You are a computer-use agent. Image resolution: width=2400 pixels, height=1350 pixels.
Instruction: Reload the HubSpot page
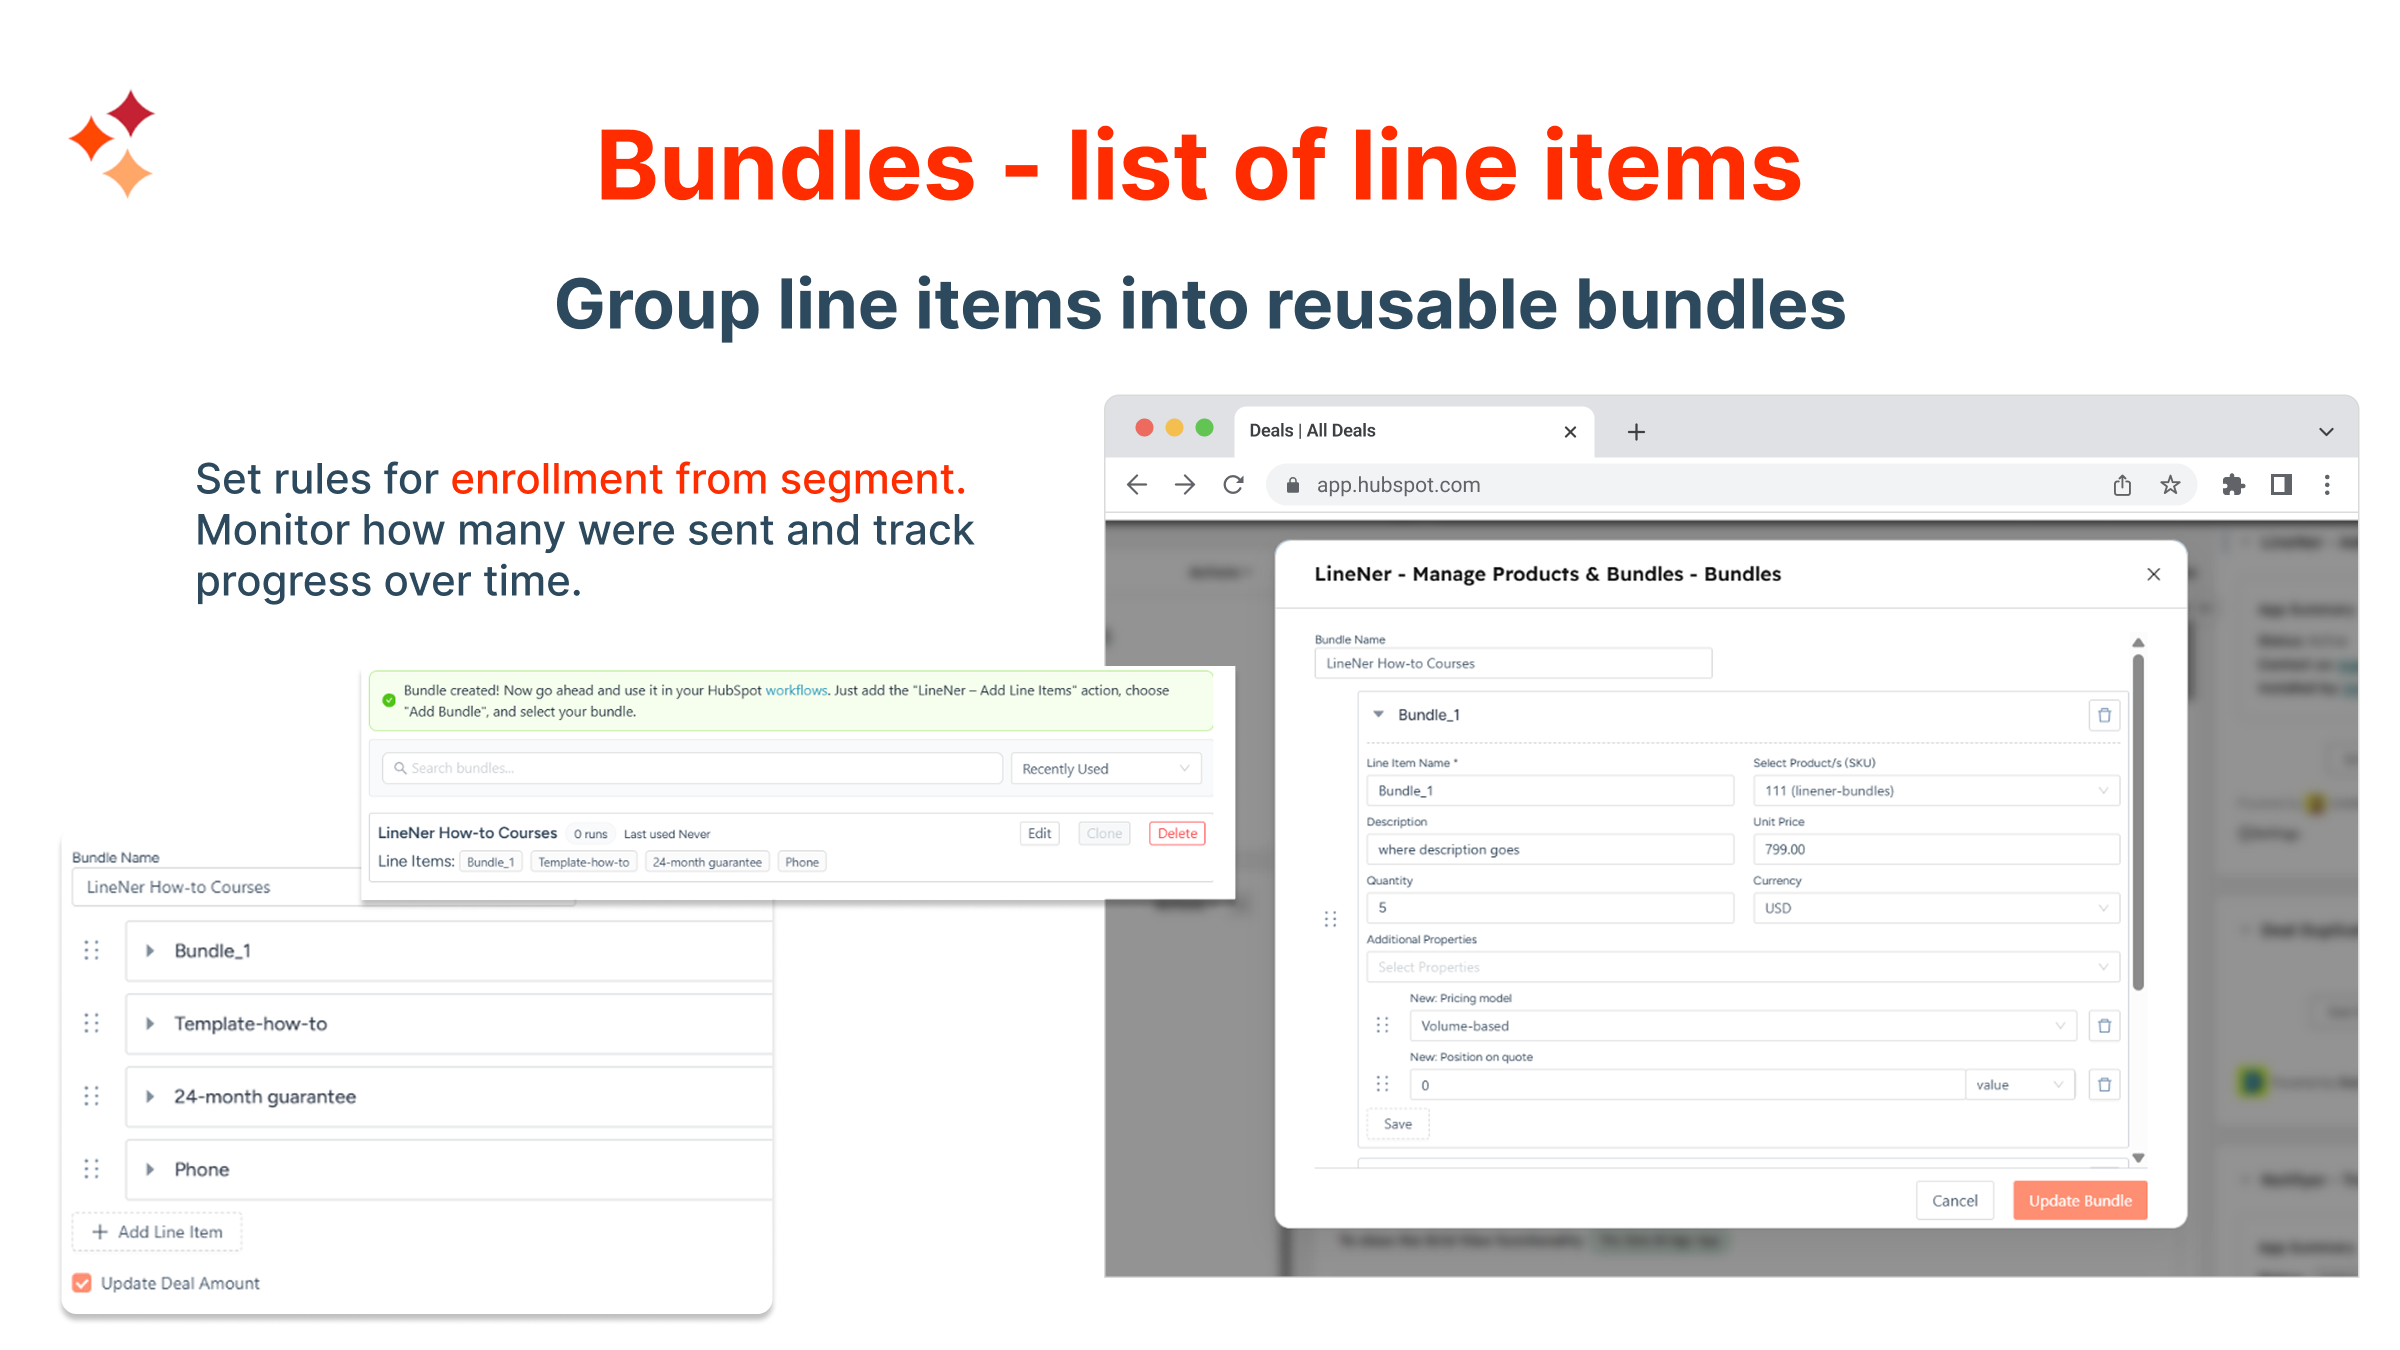(1233, 485)
